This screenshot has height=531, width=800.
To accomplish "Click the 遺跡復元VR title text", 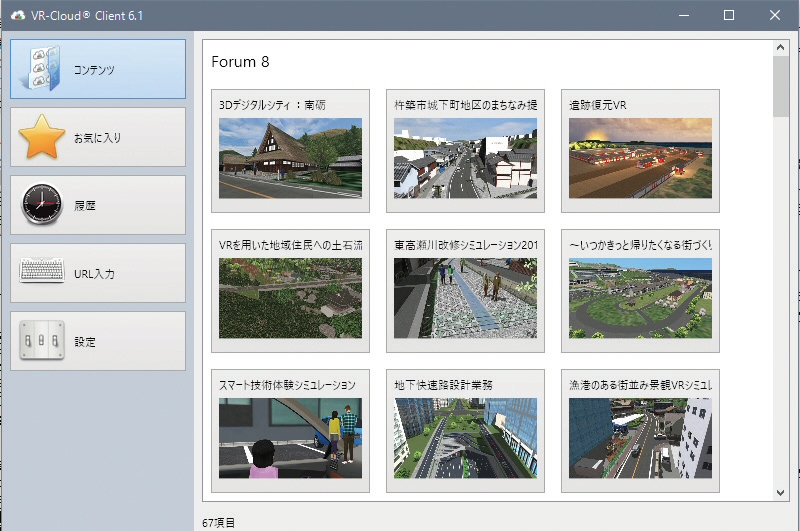I will 597,105.
